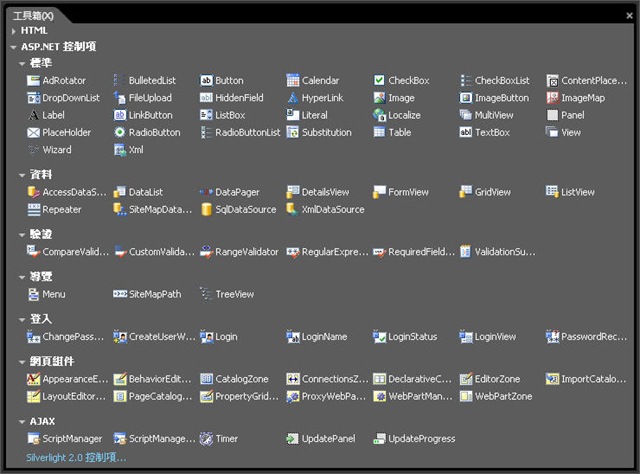
Task: Select the ListView label
Action: (578, 192)
